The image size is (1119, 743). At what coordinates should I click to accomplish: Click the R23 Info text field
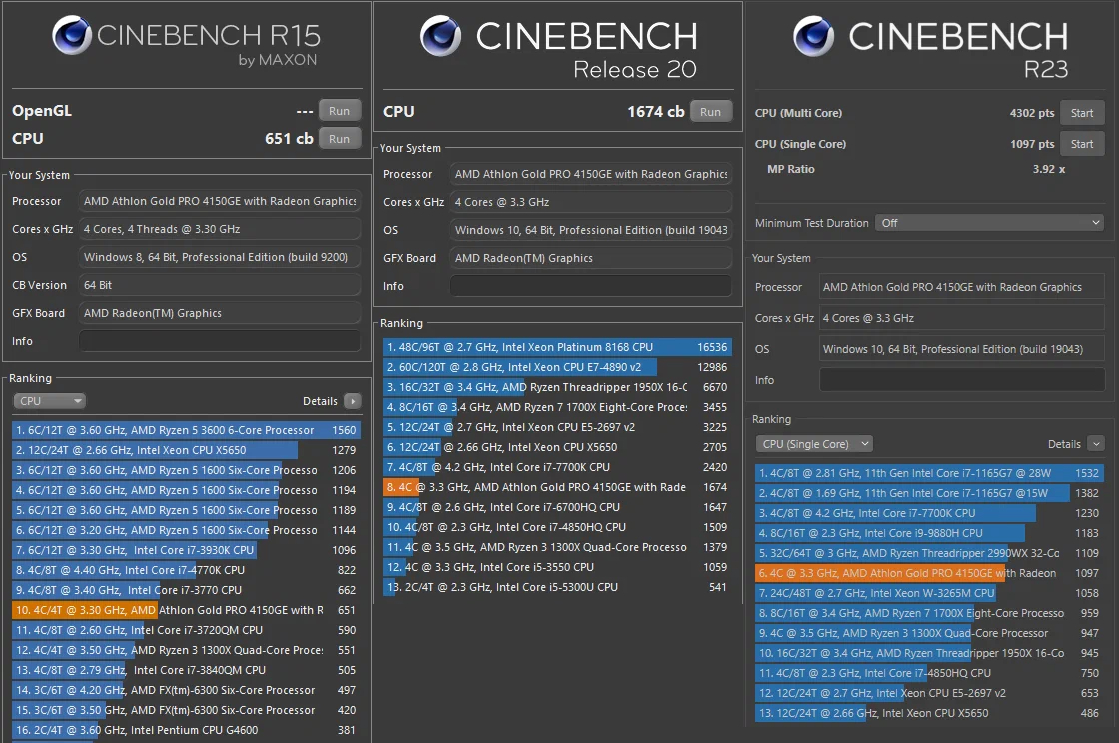(x=961, y=380)
